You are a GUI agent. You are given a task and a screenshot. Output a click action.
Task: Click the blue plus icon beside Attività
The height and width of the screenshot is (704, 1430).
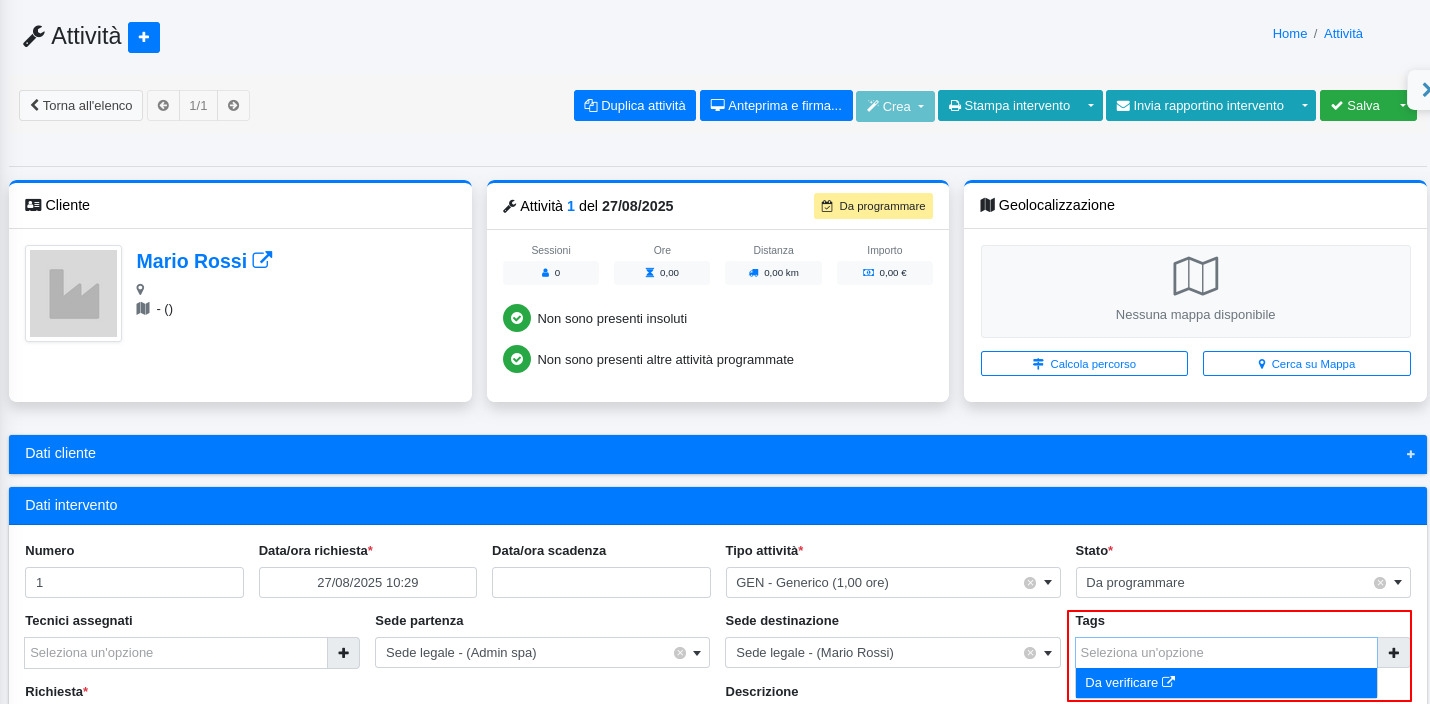click(x=144, y=37)
